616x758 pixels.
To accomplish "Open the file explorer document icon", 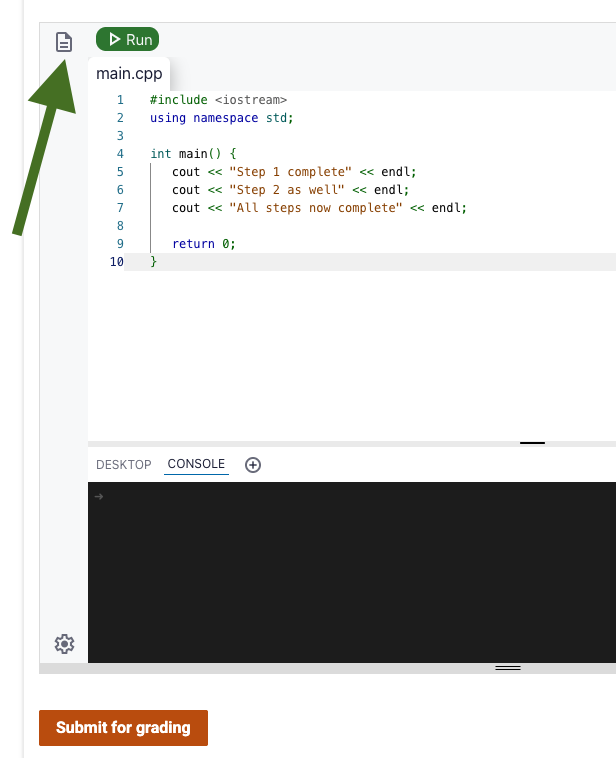I will pyautogui.click(x=64, y=42).
